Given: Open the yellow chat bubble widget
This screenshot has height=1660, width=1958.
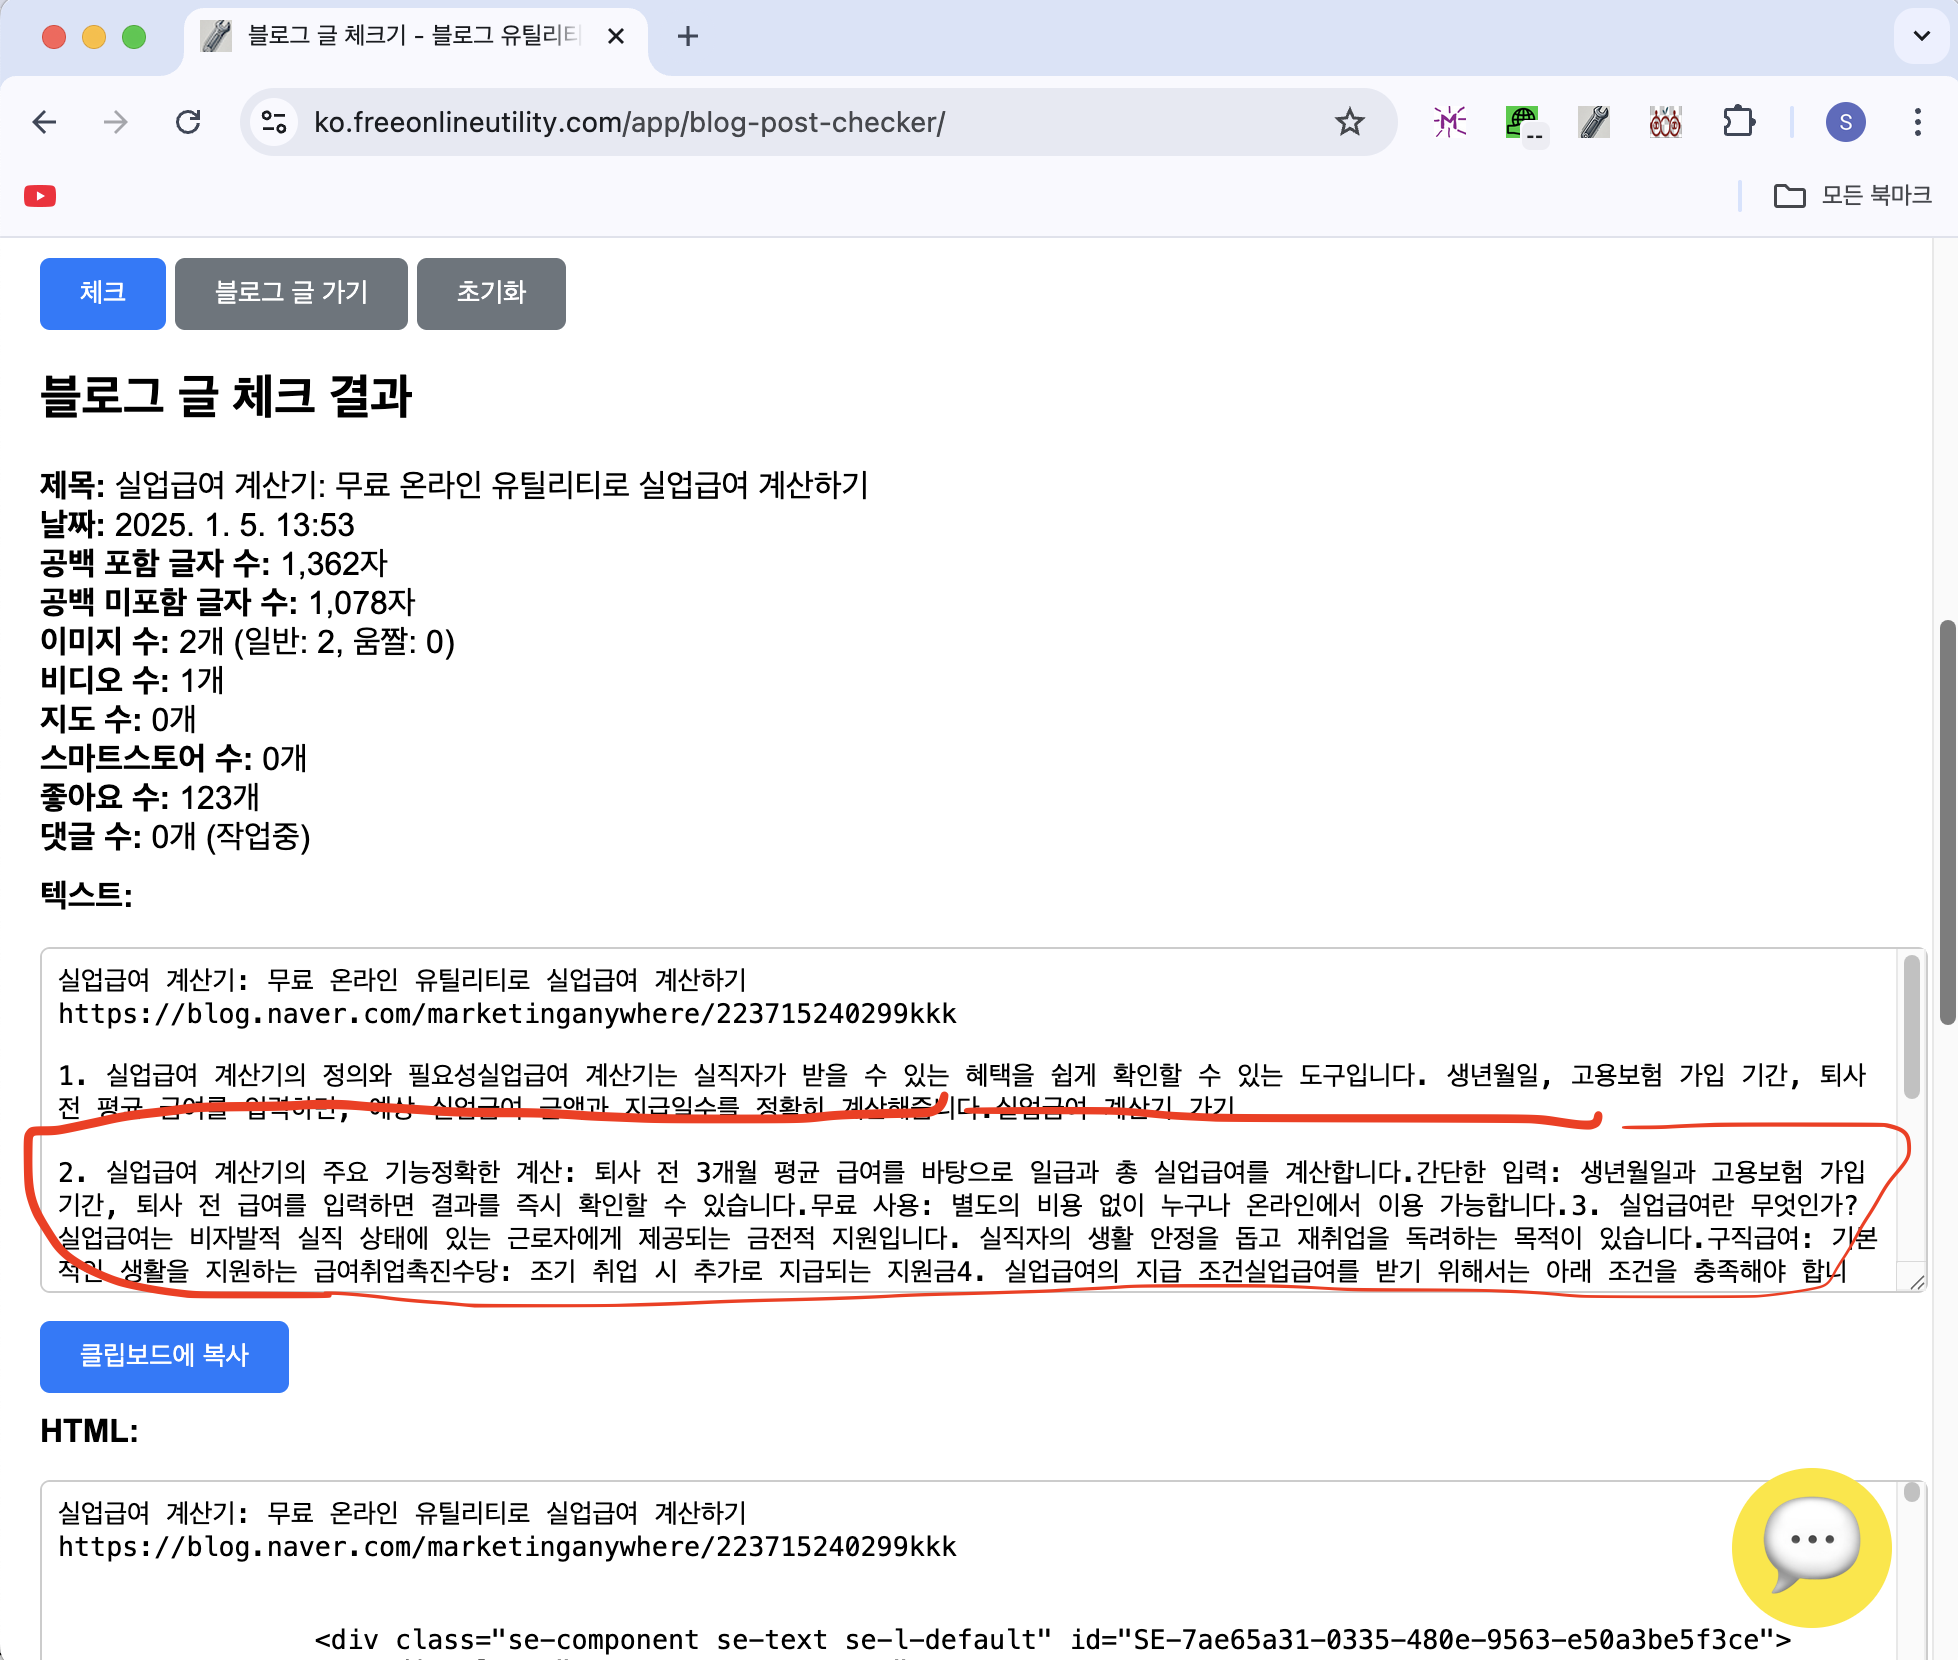Looking at the screenshot, I should 1810,1546.
